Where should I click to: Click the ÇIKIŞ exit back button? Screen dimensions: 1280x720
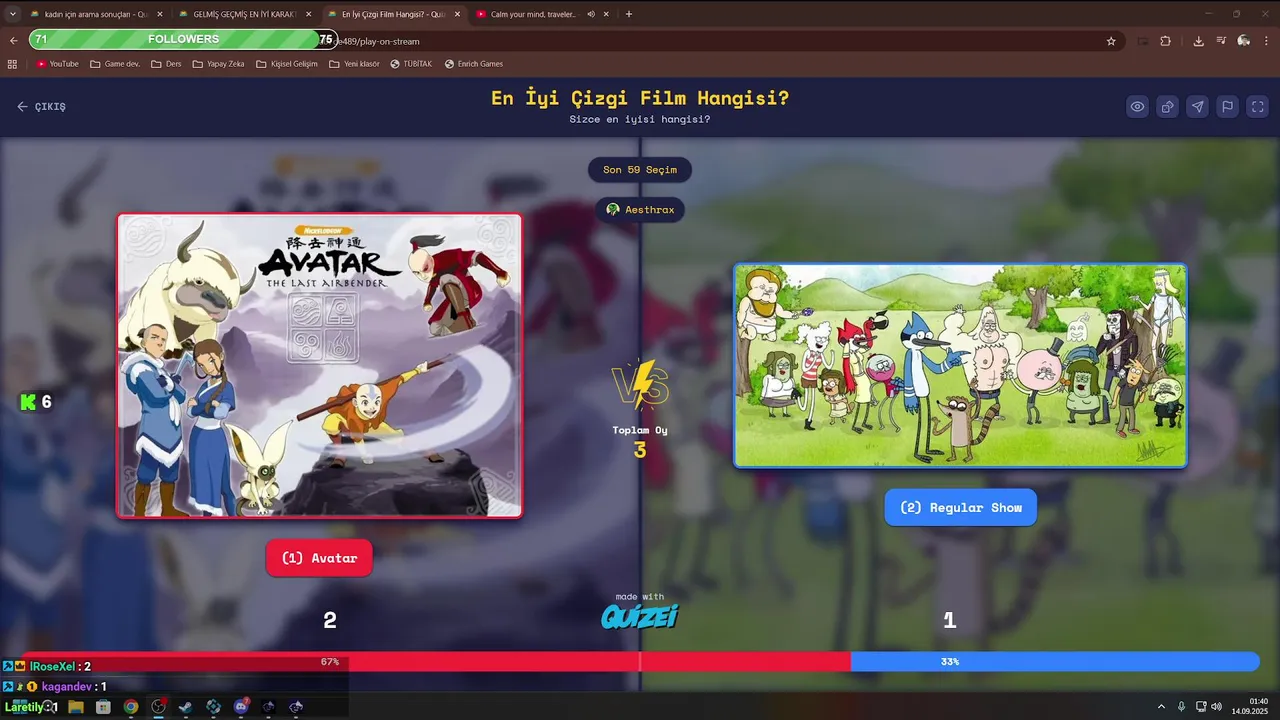coord(41,106)
